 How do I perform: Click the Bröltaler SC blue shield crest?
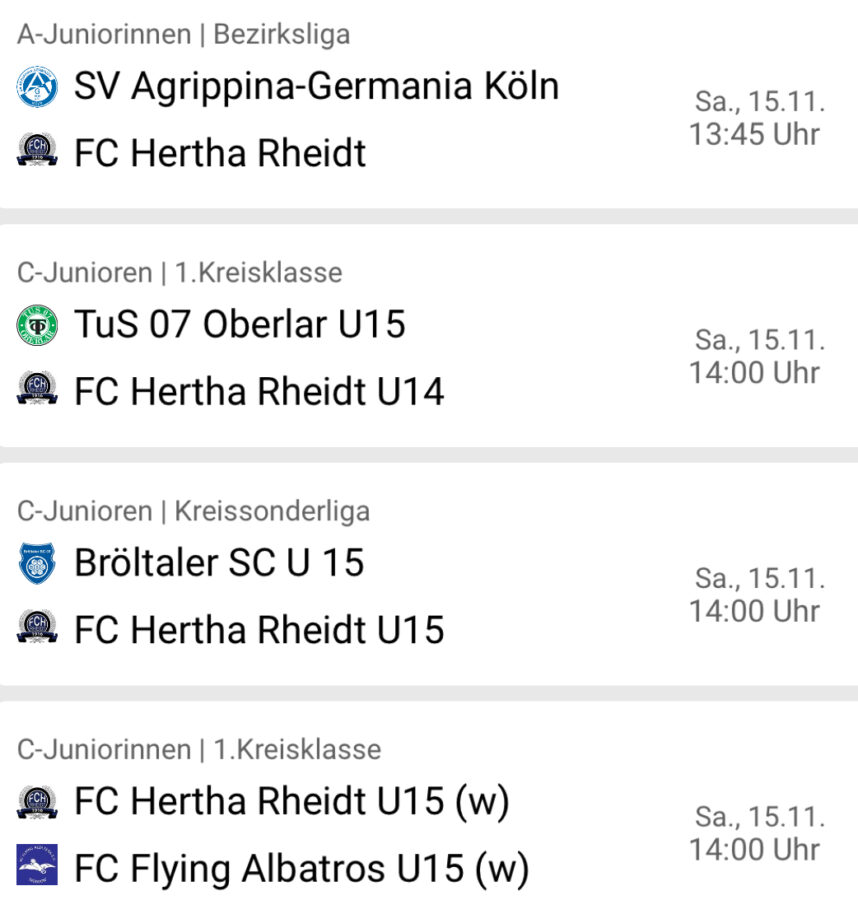38,564
